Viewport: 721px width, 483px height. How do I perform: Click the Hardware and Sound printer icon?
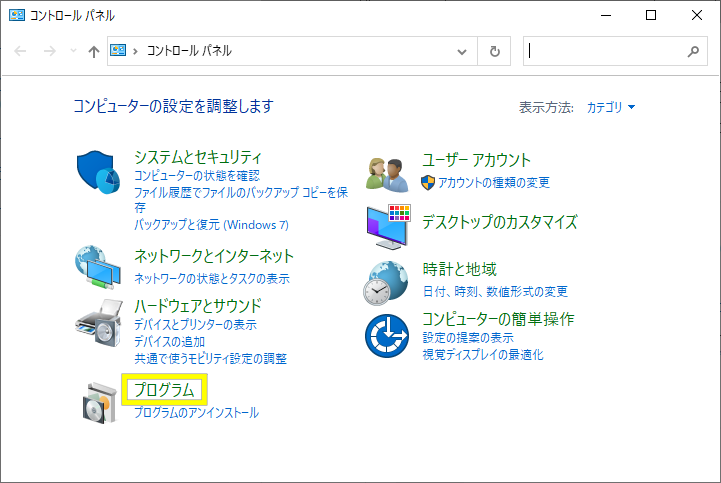[98, 324]
